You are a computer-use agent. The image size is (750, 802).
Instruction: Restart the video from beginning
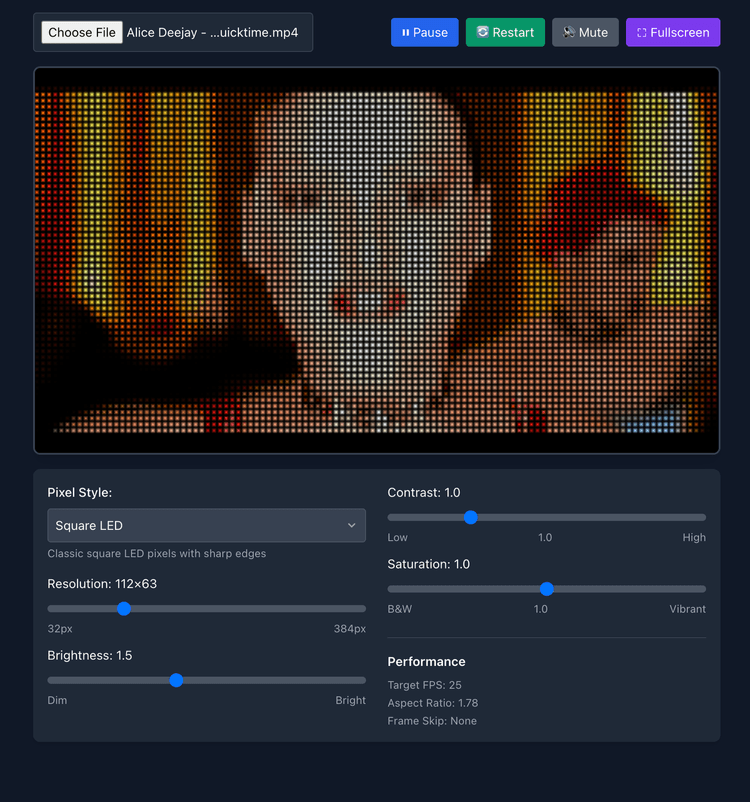[x=505, y=32]
